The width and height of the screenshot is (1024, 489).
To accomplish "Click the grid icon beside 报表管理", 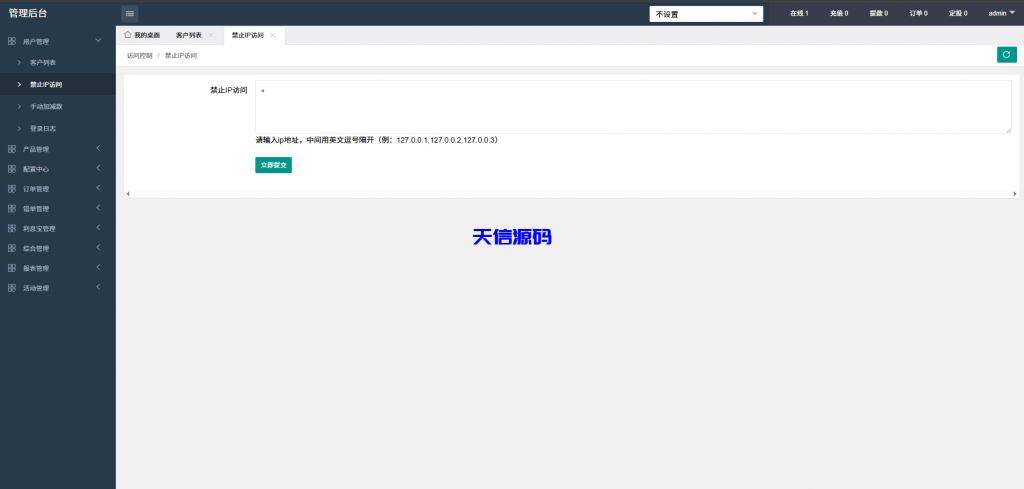I will [12, 268].
